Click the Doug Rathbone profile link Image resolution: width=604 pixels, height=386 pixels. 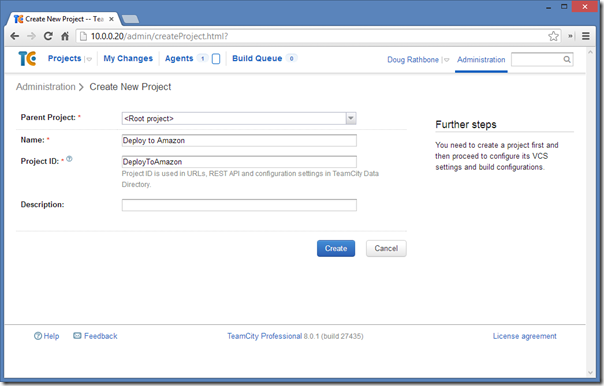pos(413,60)
